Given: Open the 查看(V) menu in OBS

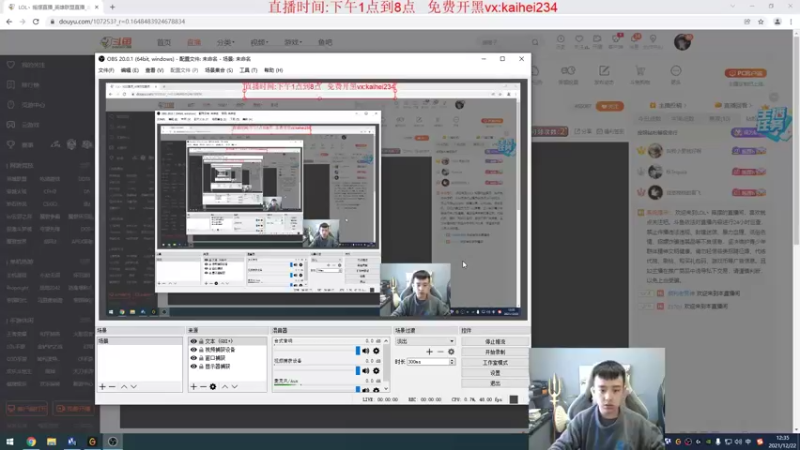Looking at the screenshot, I should (155, 70).
